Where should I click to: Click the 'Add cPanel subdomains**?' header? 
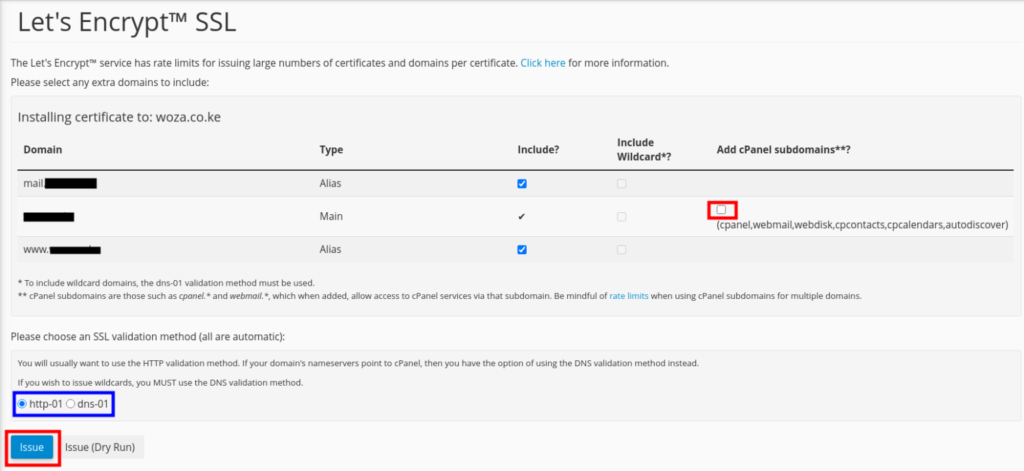[783, 150]
